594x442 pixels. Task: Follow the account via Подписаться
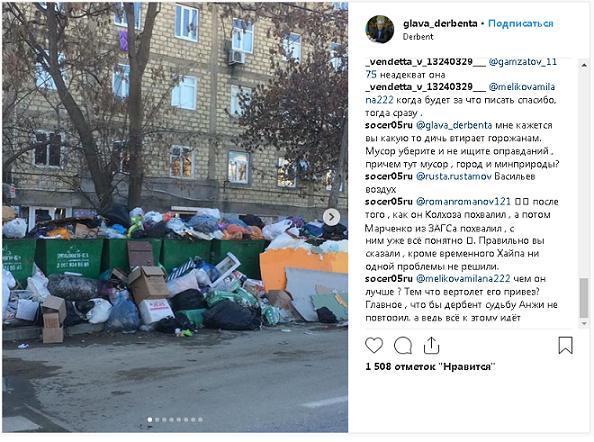pos(521,23)
